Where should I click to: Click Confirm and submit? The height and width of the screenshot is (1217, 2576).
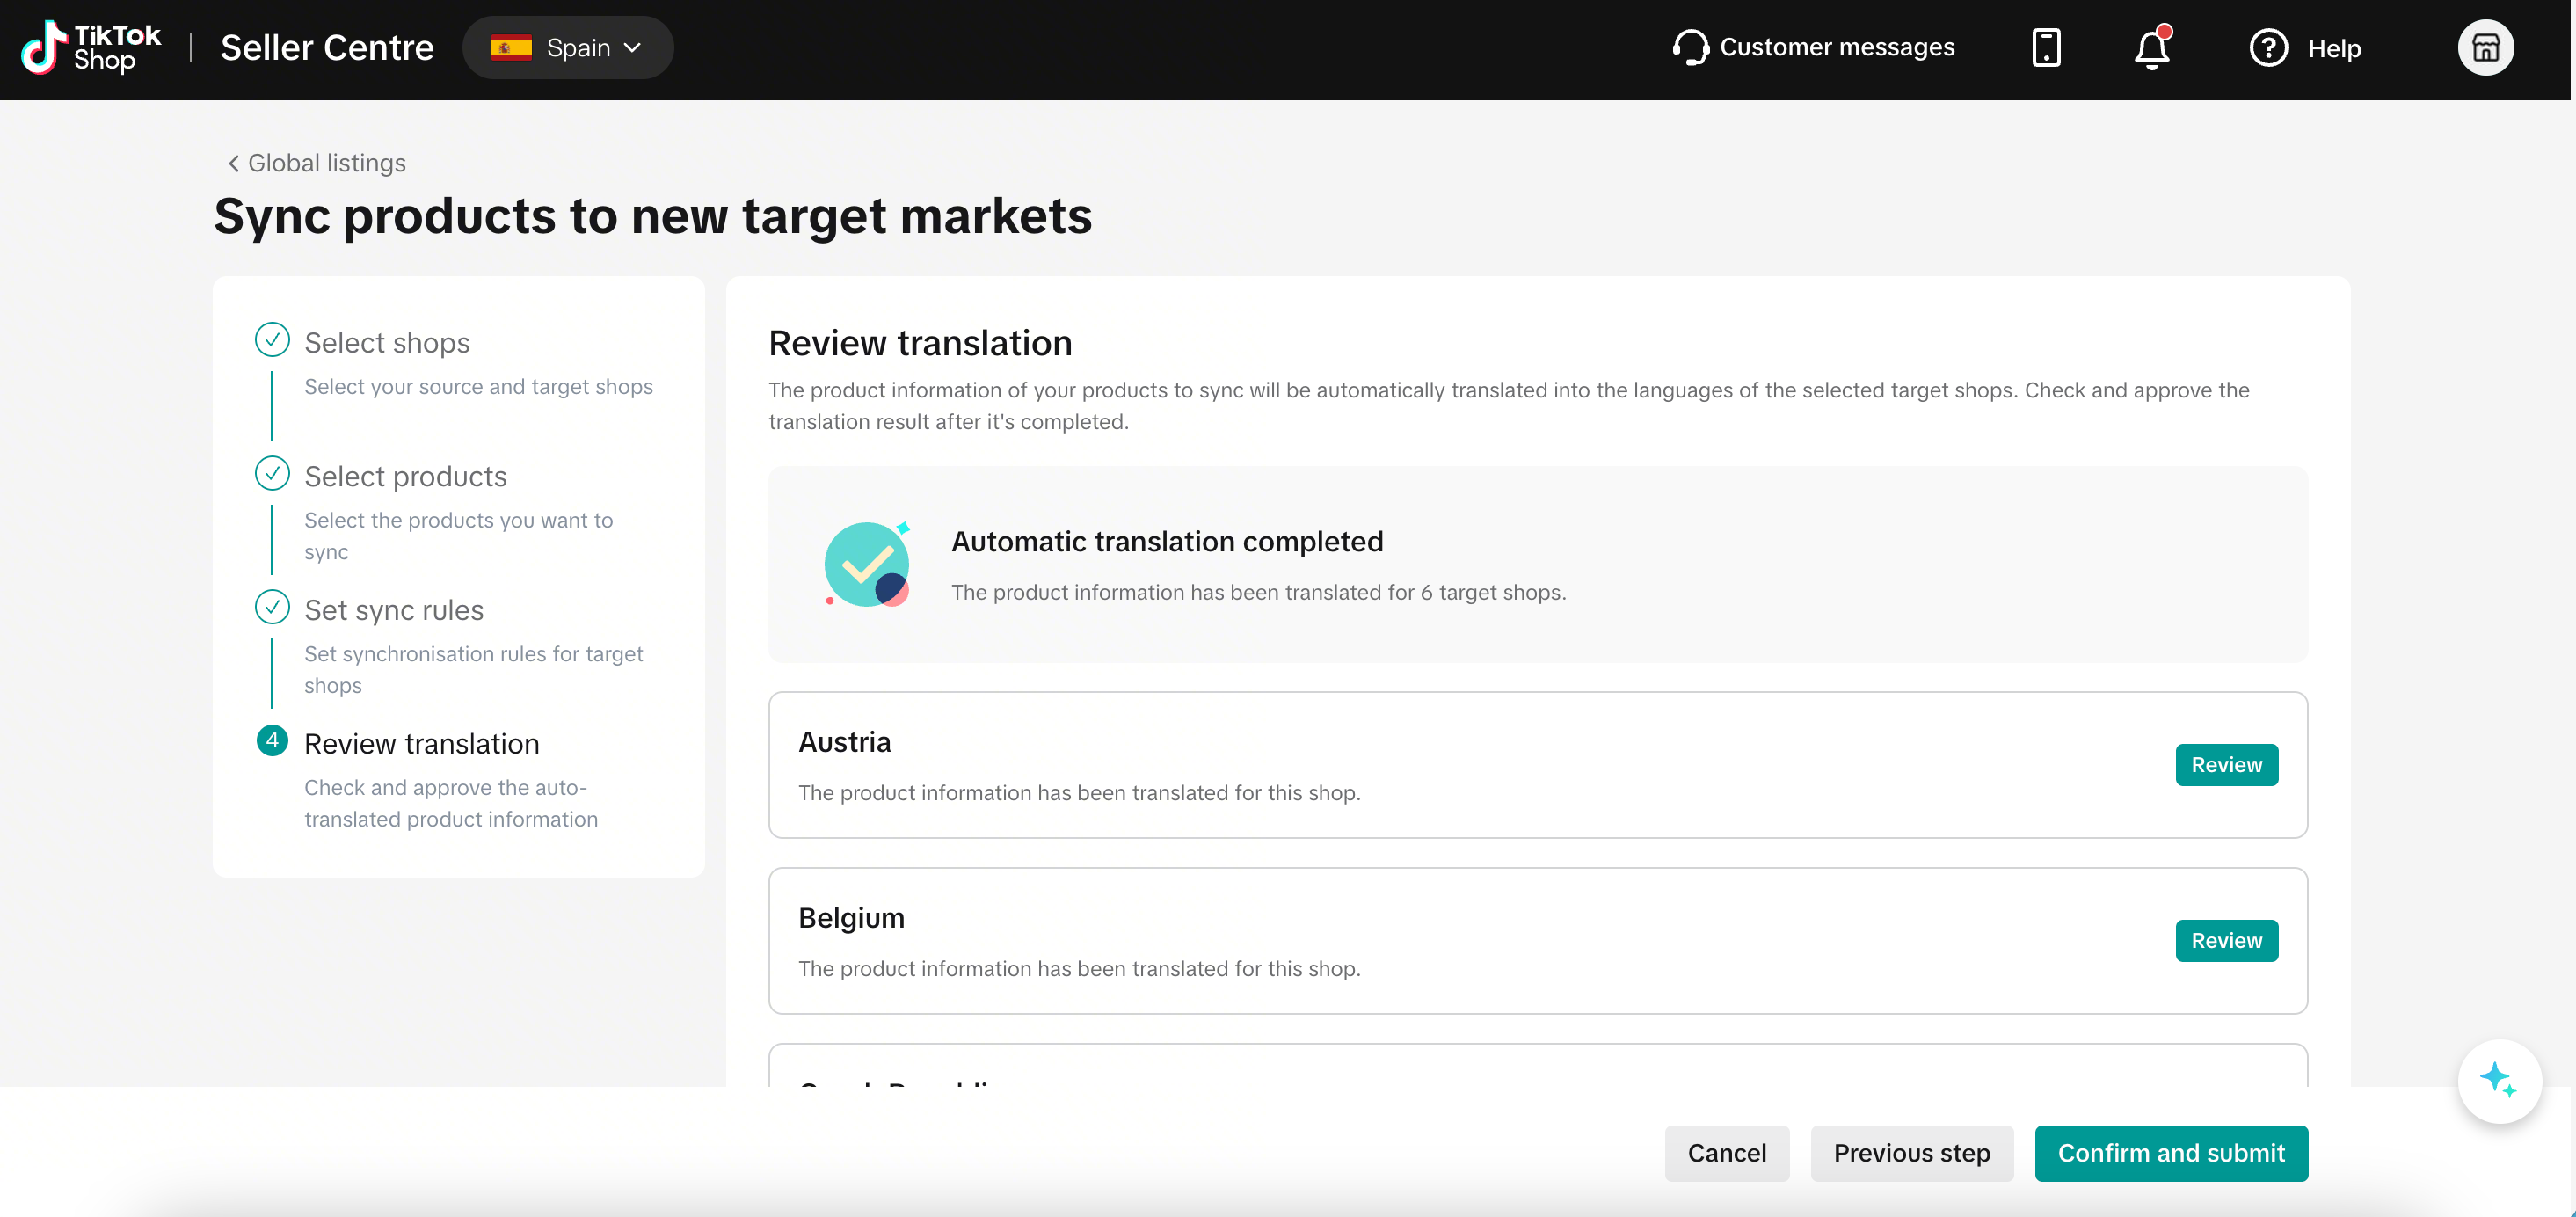coord(2170,1153)
